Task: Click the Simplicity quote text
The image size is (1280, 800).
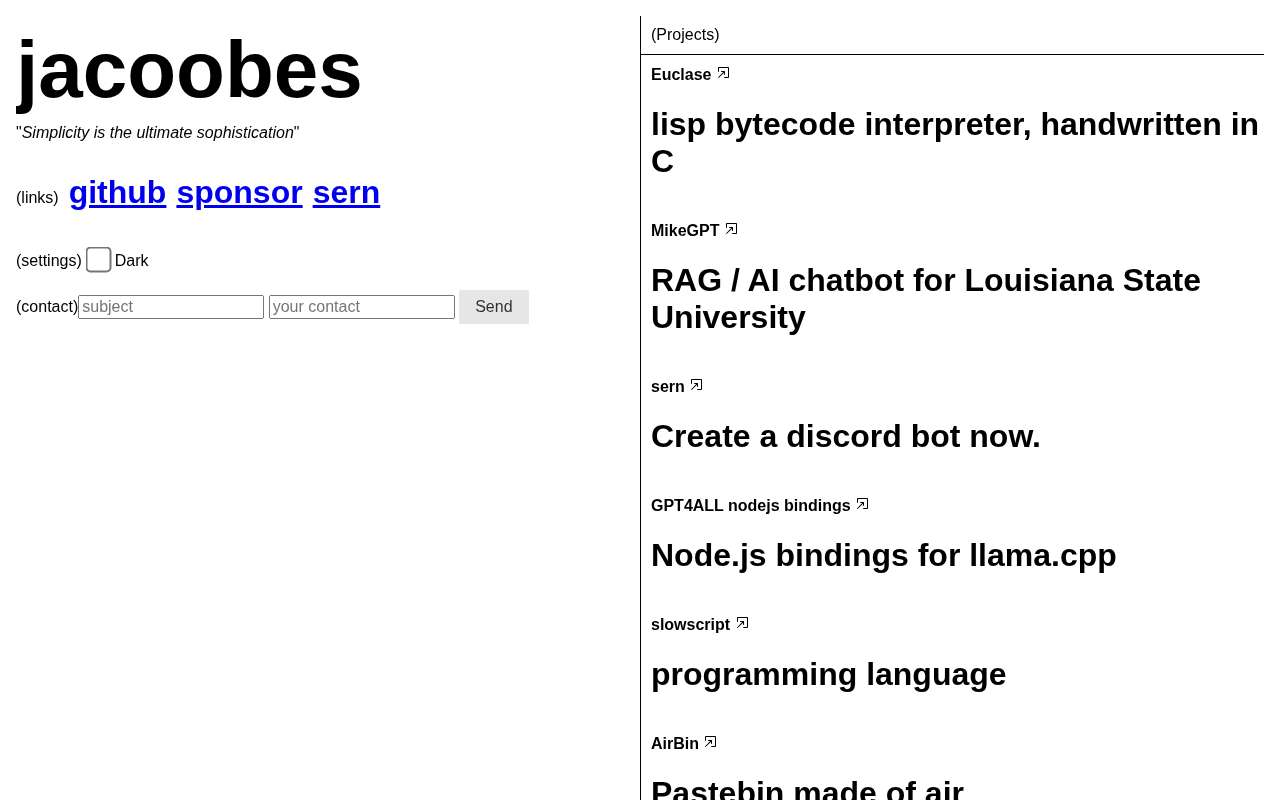Action: [158, 133]
